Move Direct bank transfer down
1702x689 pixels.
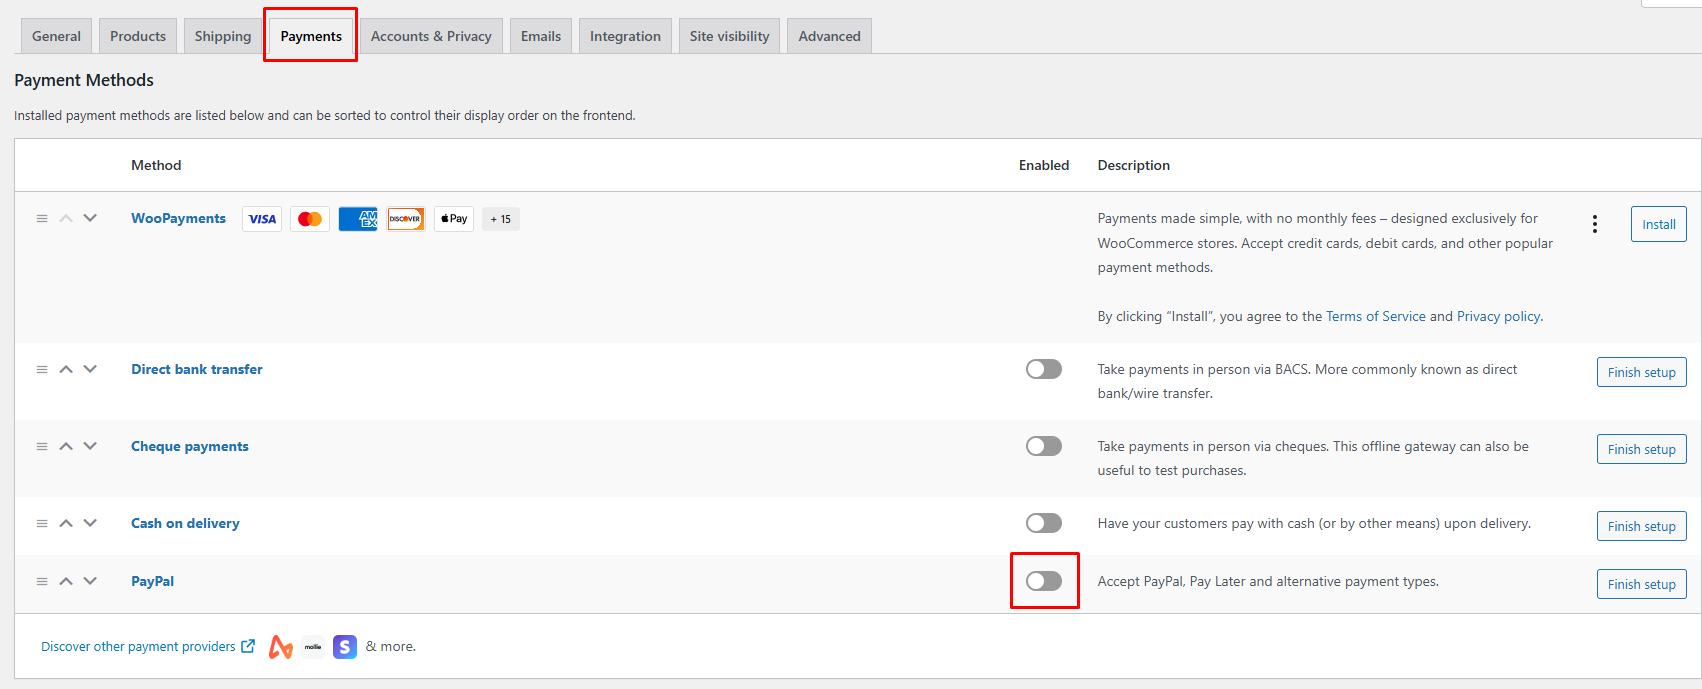(x=90, y=369)
